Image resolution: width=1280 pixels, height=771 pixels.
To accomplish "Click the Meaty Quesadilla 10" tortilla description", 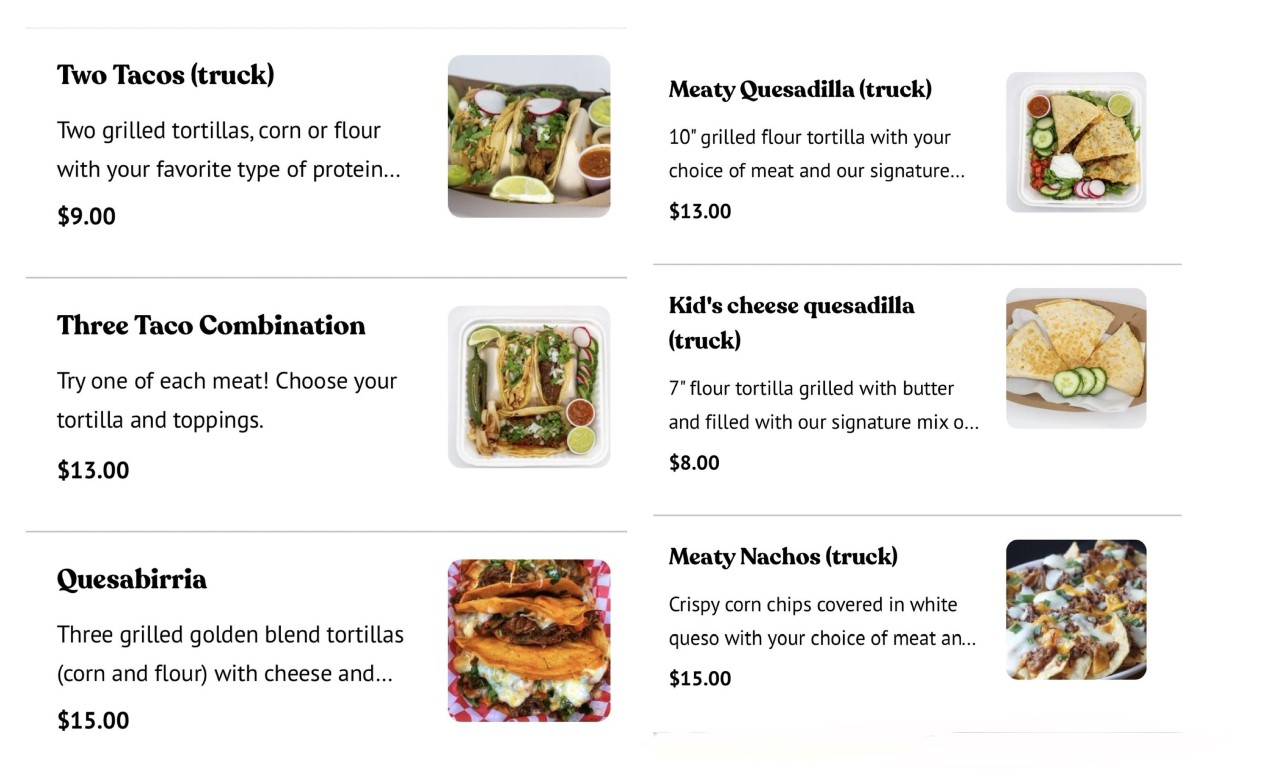I will [x=817, y=154].
